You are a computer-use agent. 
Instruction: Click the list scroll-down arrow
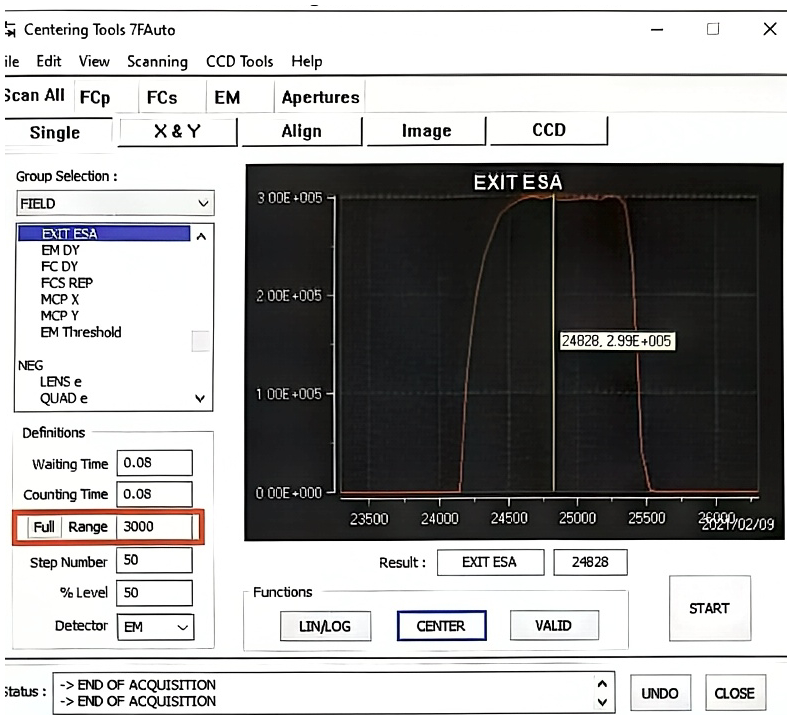point(200,399)
